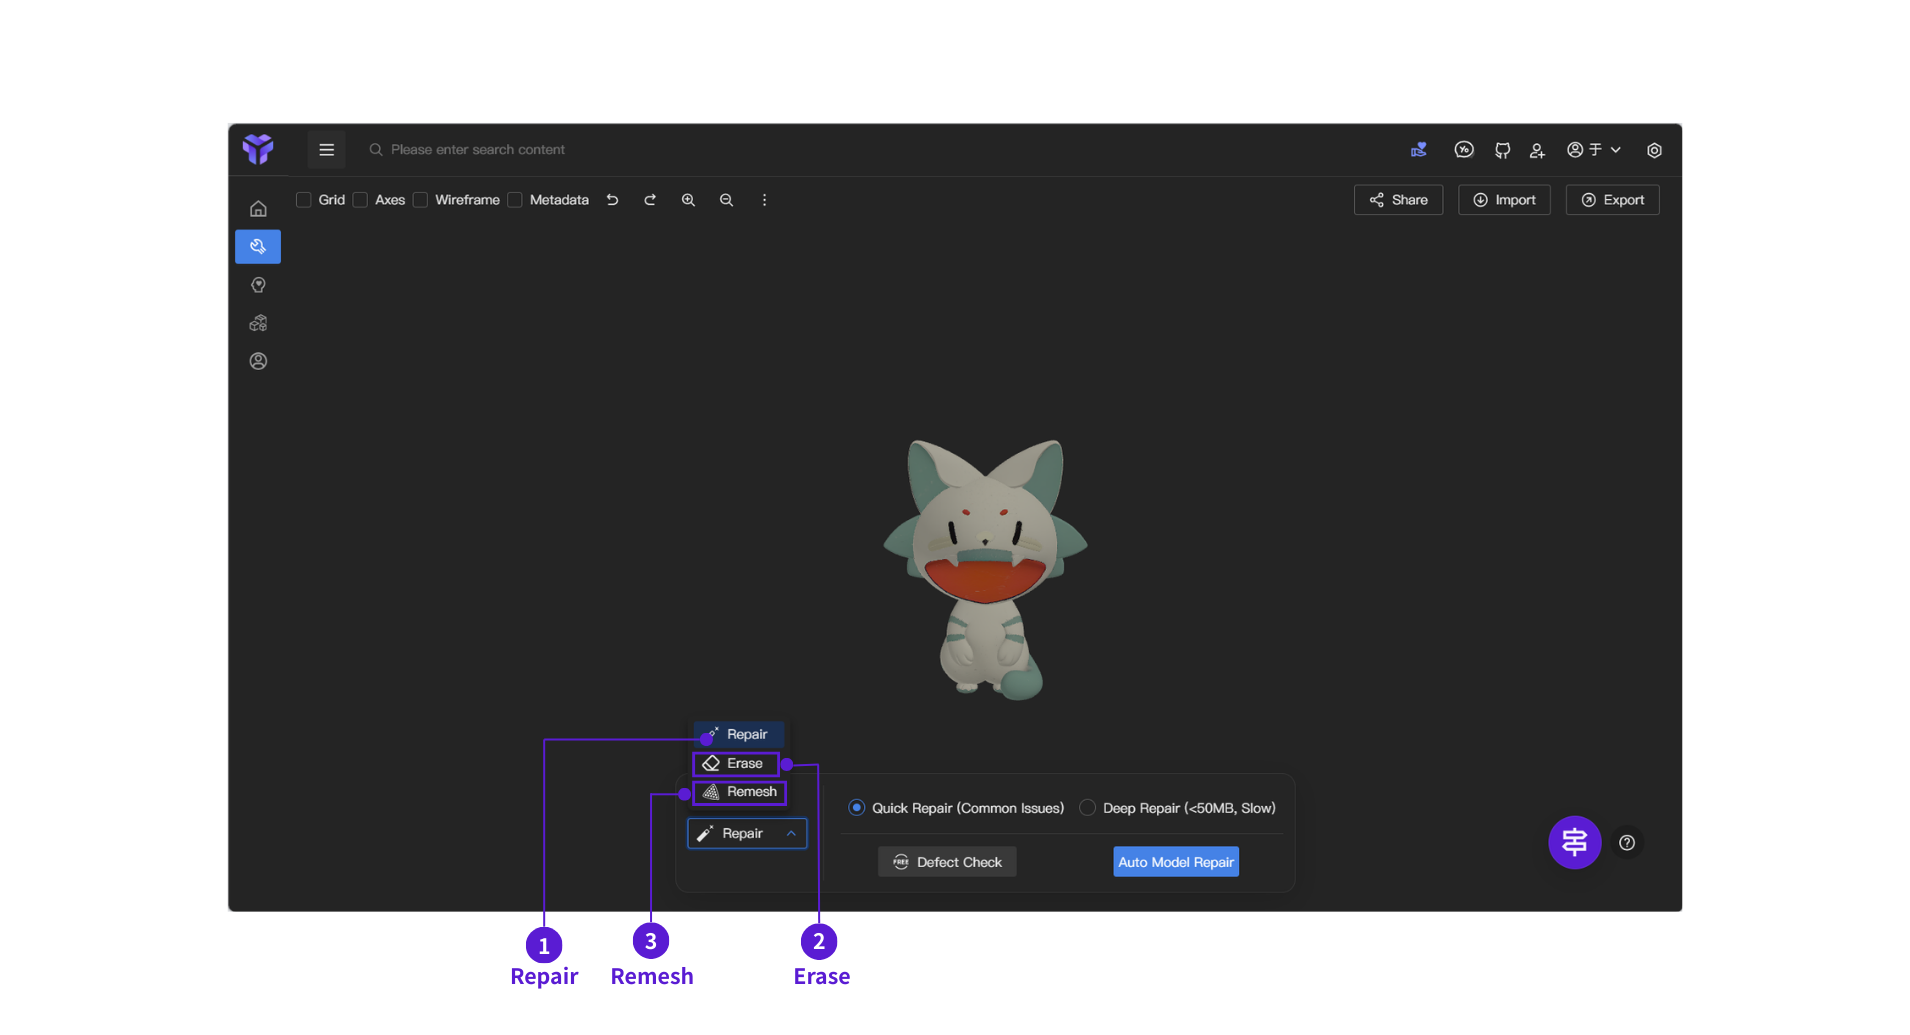Image resolution: width=1910 pixels, height=1035 pixels.
Task: Click the Auto Model Repair button
Action: [1176, 862]
